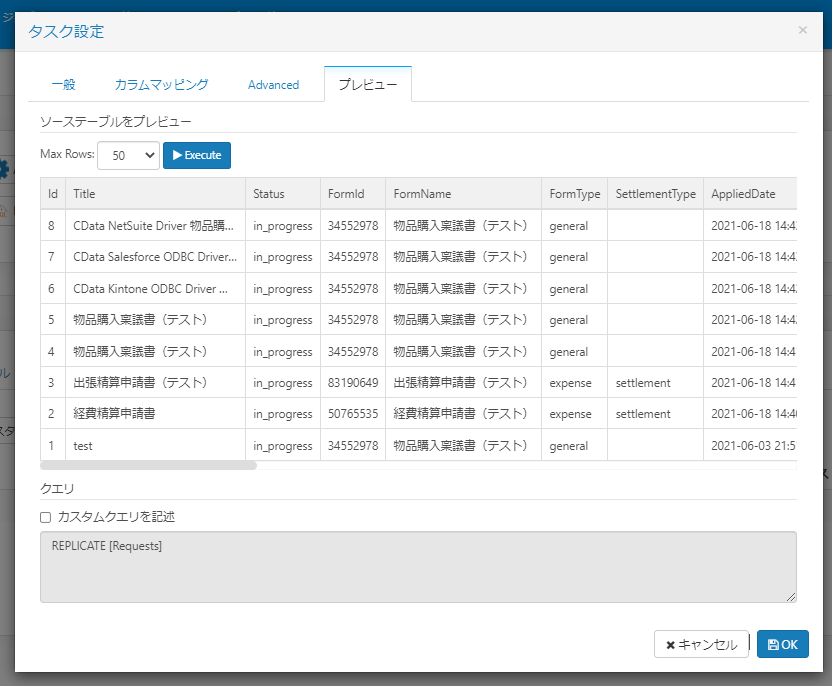Switch to the 一般 tab
Viewport: 832px width, 686px height.
pos(63,85)
